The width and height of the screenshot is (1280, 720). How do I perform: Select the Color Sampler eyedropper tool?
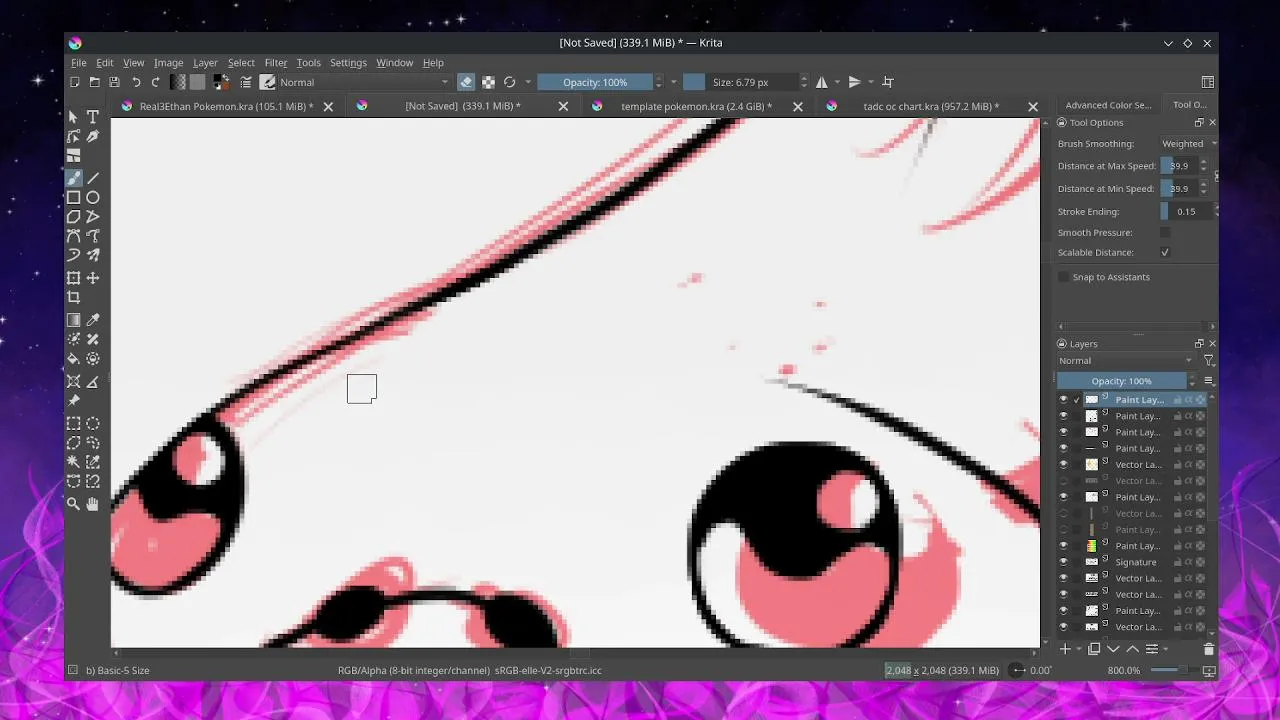click(x=93, y=320)
